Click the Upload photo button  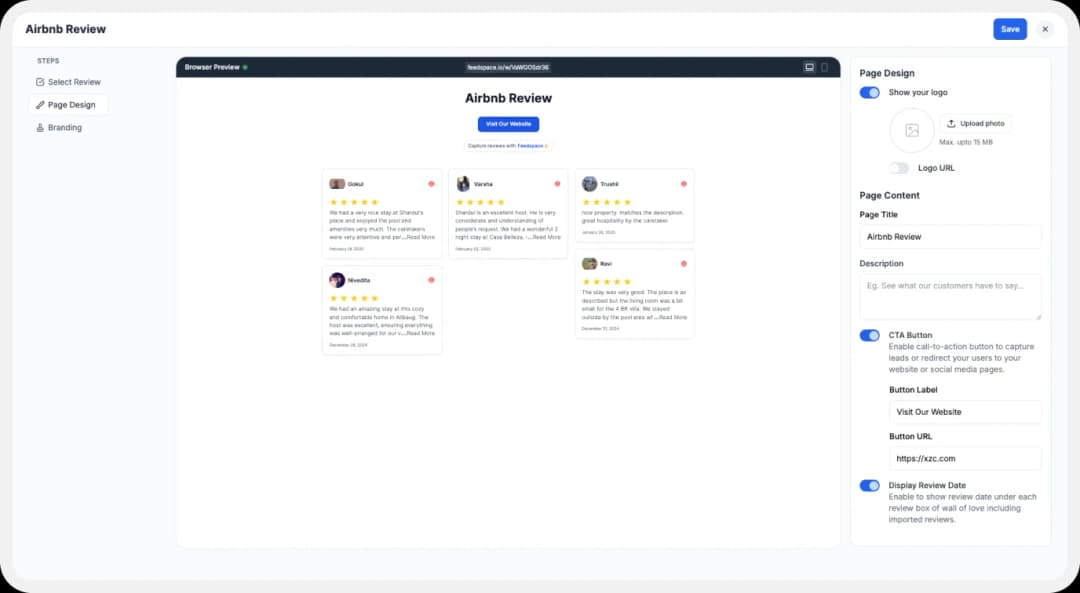pos(975,124)
